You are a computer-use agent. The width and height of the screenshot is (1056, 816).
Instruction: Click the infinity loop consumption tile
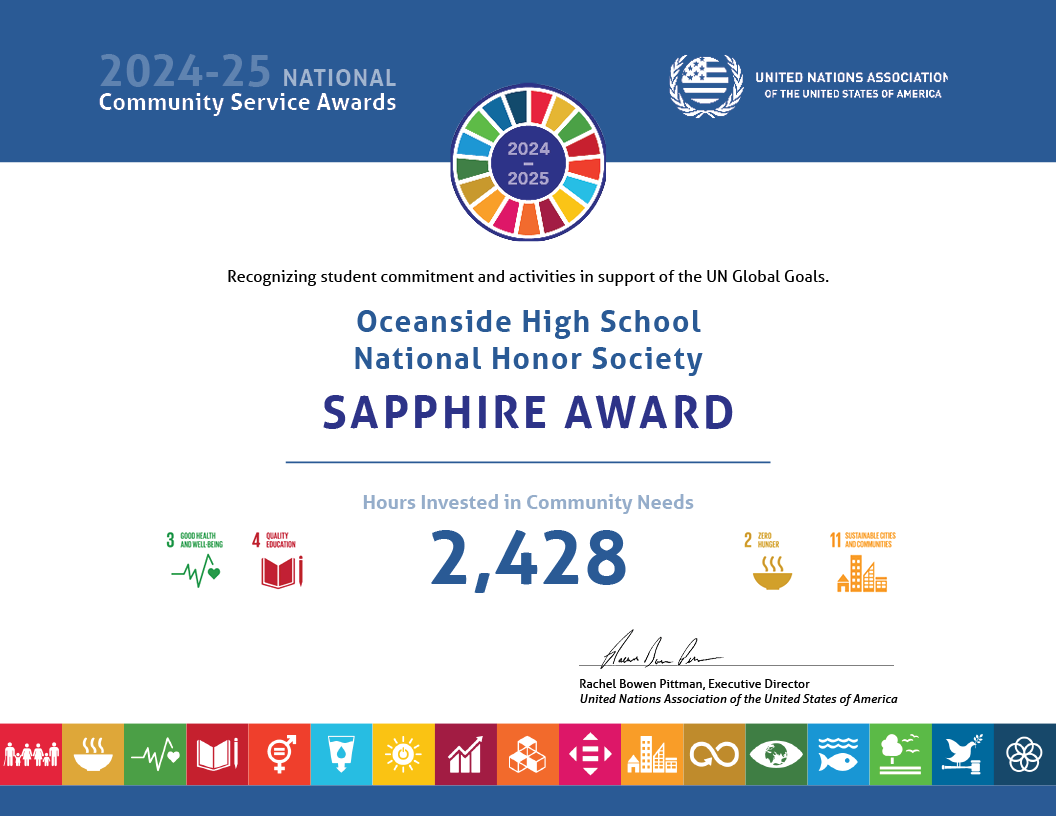[x=715, y=754]
